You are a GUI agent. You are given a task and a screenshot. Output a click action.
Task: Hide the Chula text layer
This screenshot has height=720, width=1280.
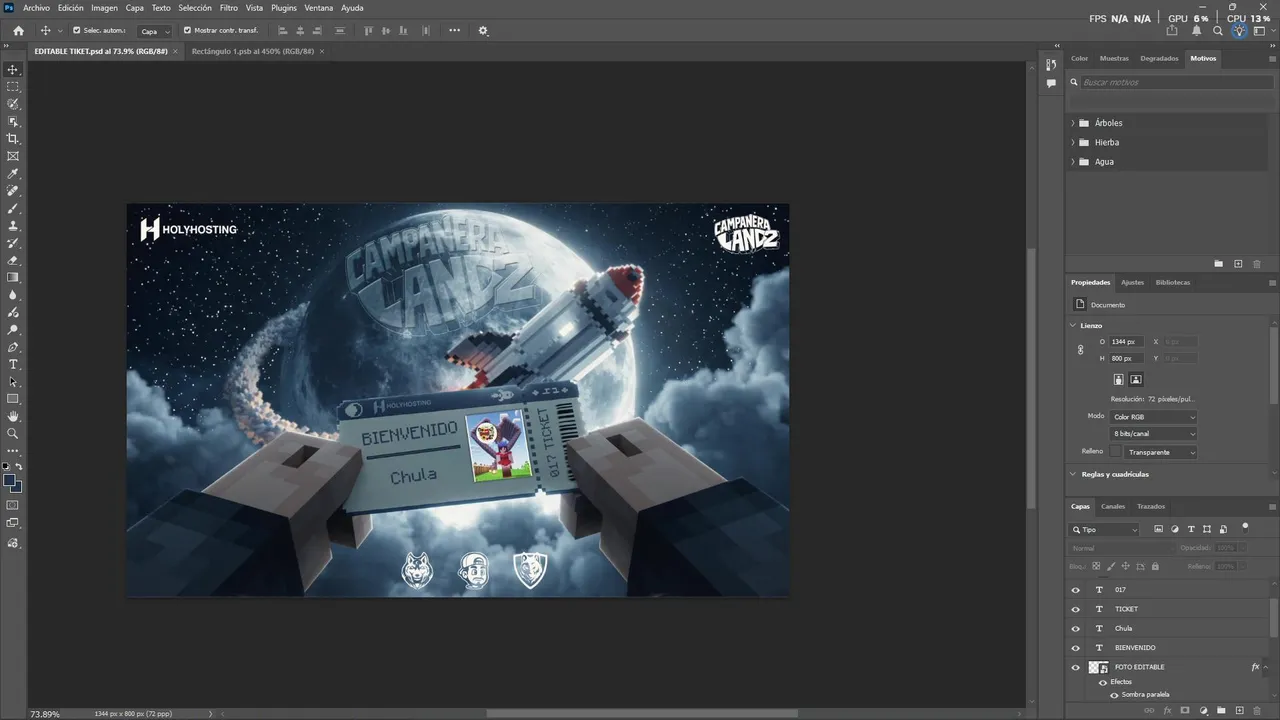(x=1076, y=628)
